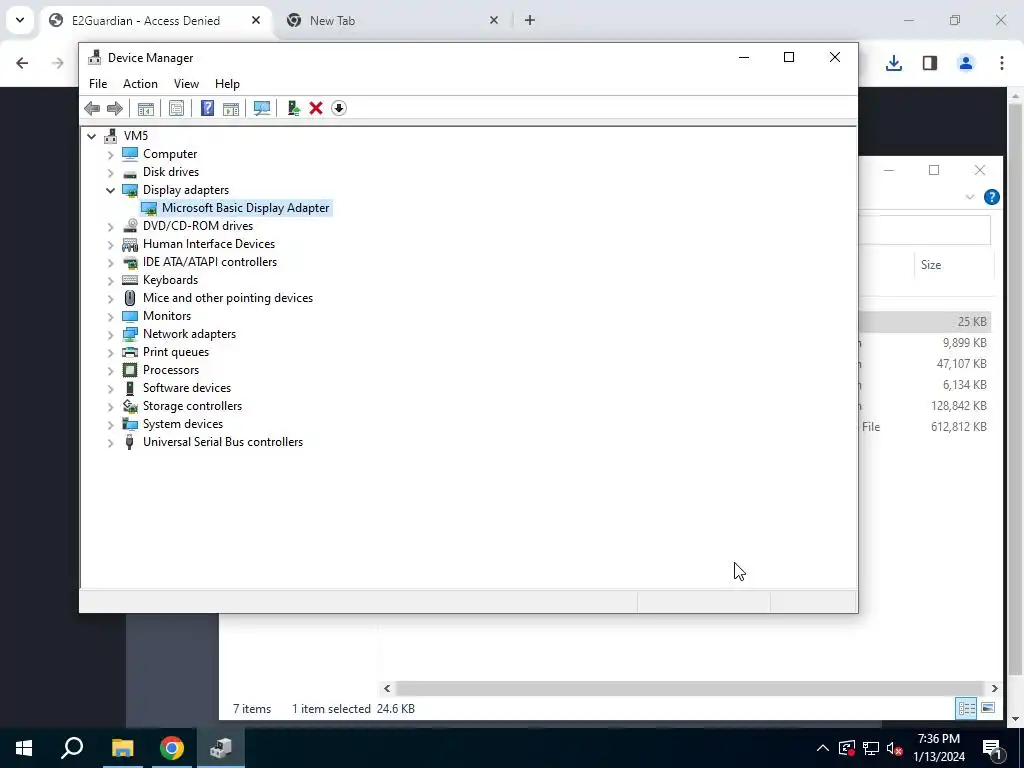1024x768 pixels.
Task: Expand the System devices node
Action: tap(110, 424)
